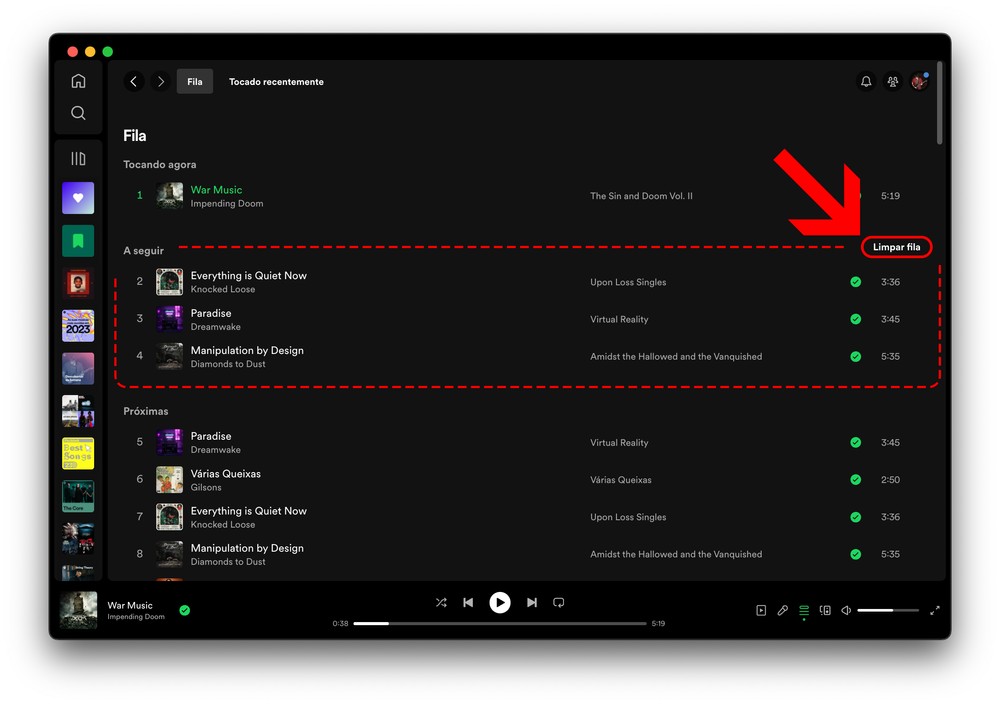Screen dimensions: 1000x704
Task: Click the Limpar fila button
Action: (x=896, y=247)
